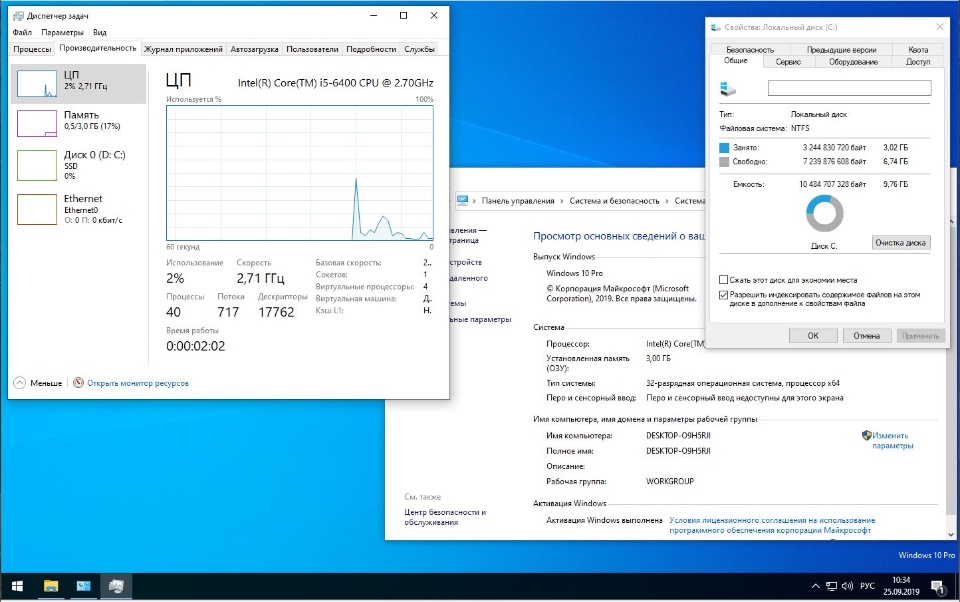The image size is (960, 602).
Task: Click the Открыть монитор ресурсов link
Action: click(x=138, y=383)
